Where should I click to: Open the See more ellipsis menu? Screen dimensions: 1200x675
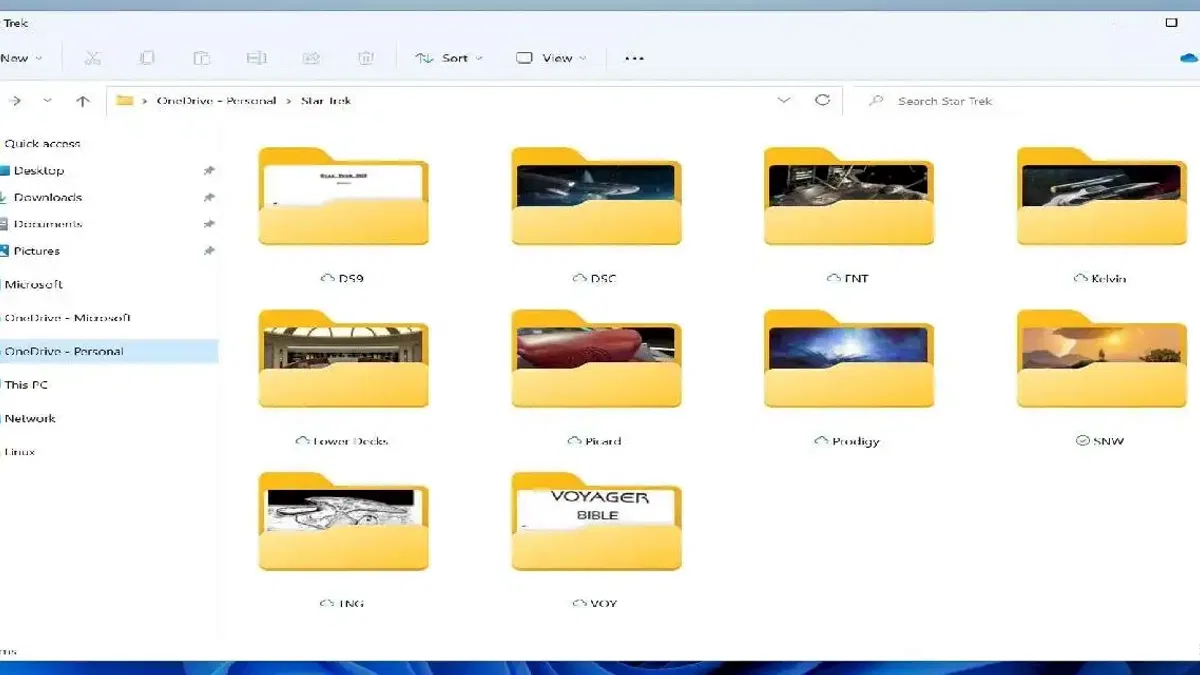pyautogui.click(x=634, y=58)
